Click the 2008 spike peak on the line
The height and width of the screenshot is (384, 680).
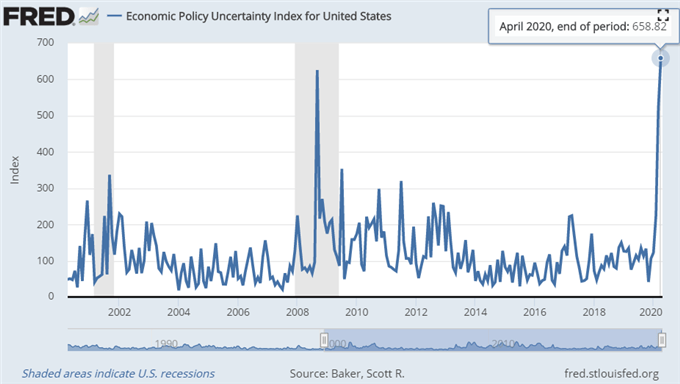click(317, 71)
